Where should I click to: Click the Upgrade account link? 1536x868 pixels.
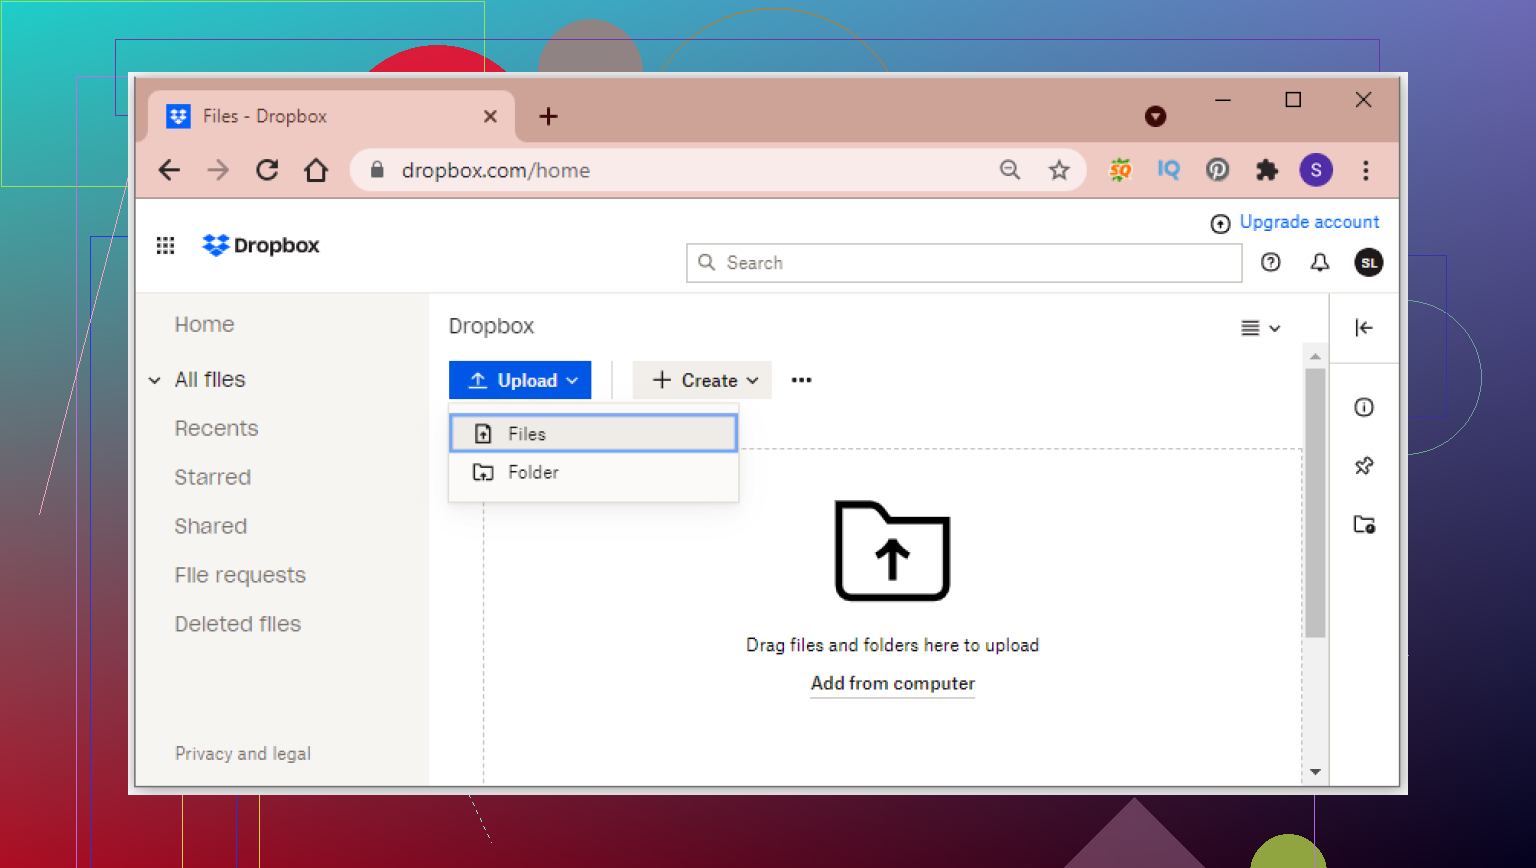pos(1309,222)
